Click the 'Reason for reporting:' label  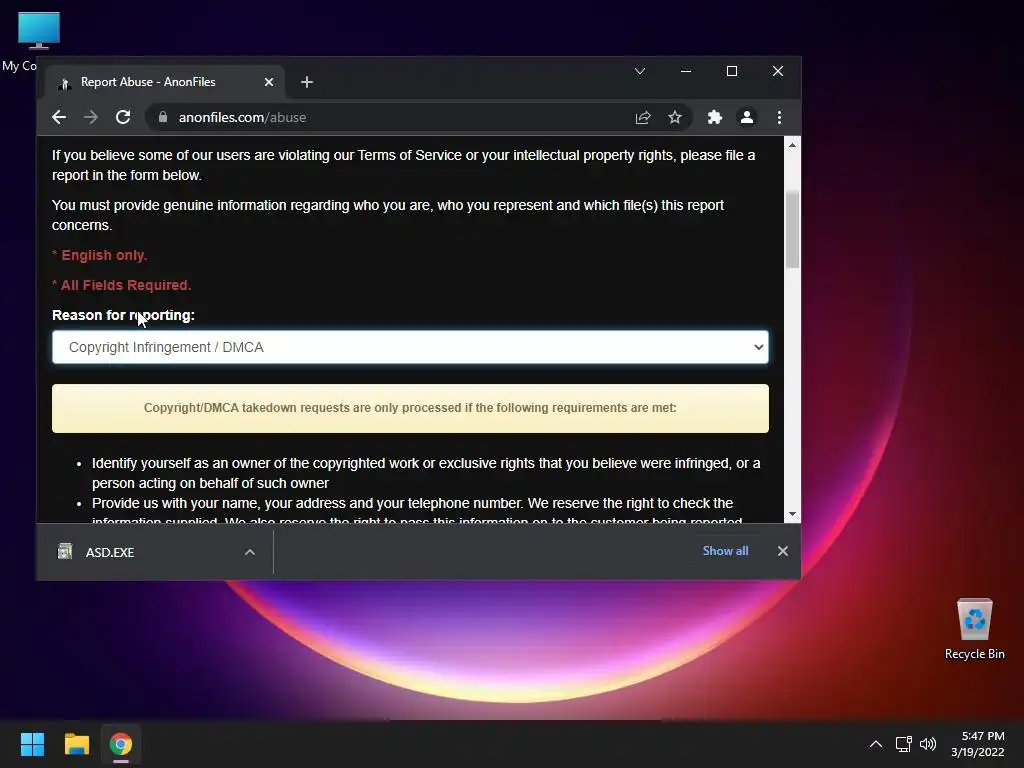(123, 315)
